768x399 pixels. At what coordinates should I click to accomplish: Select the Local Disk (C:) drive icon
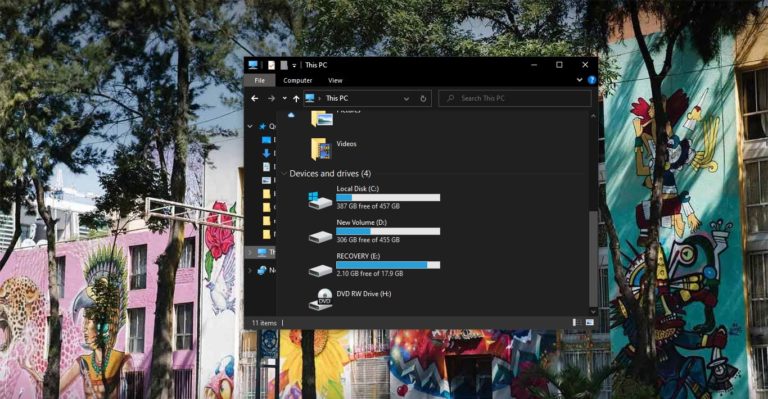coord(320,200)
